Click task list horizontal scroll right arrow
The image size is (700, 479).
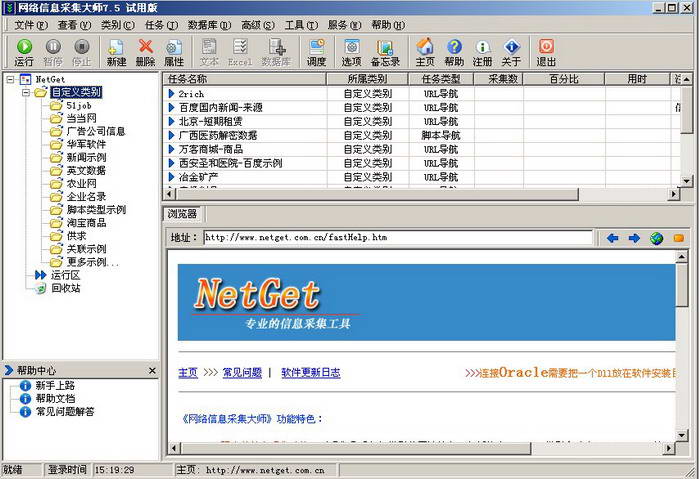click(x=674, y=194)
